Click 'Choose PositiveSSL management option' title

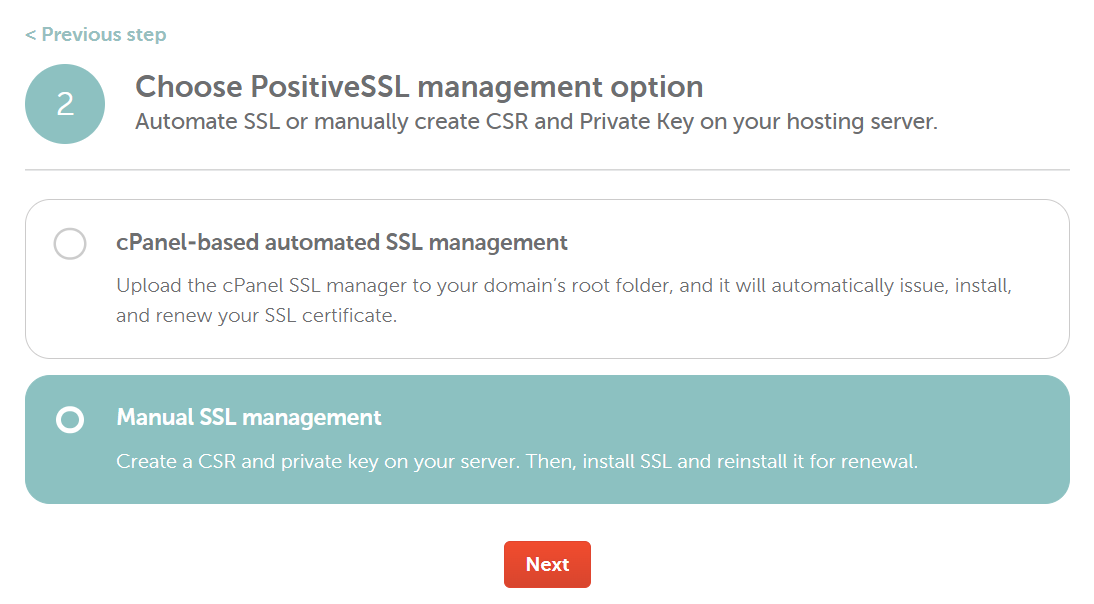pyautogui.click(x=419, y=86)
